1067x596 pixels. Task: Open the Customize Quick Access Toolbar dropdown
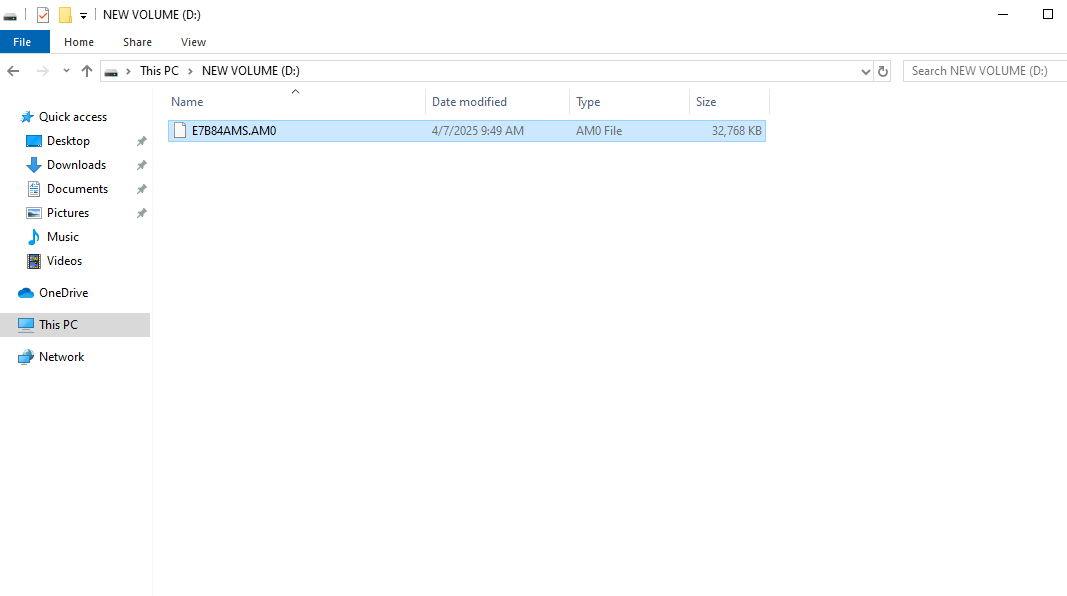coord(83,15)
